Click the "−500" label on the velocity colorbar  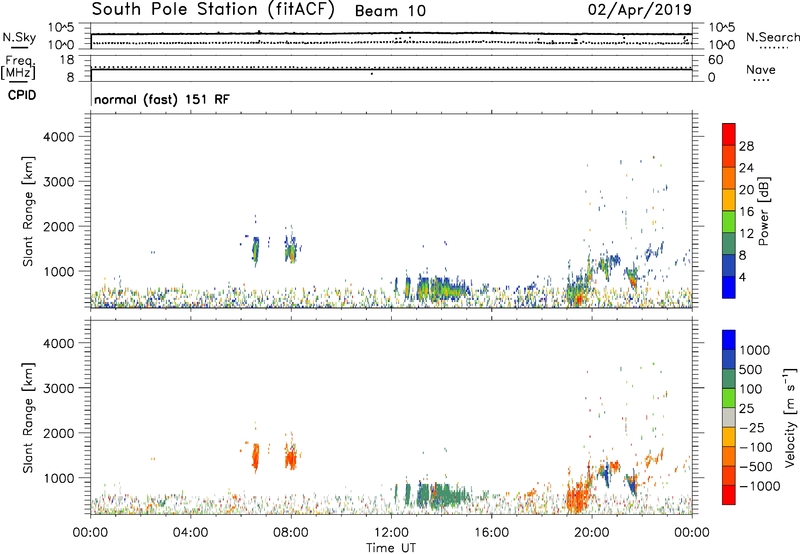[x=756, y=467]
